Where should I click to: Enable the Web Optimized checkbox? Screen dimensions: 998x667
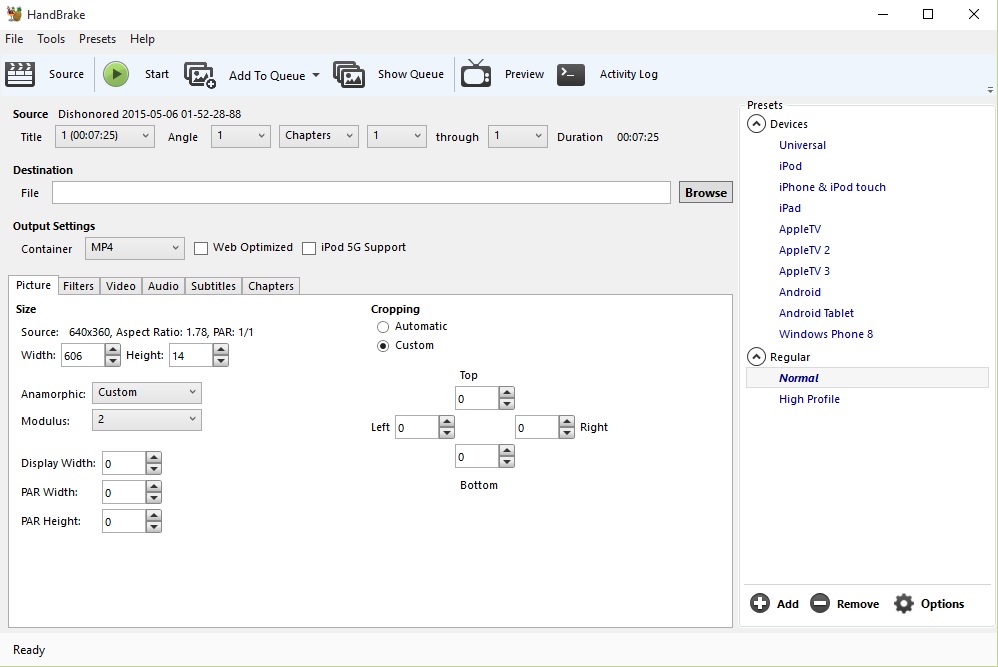pos(200,248)
